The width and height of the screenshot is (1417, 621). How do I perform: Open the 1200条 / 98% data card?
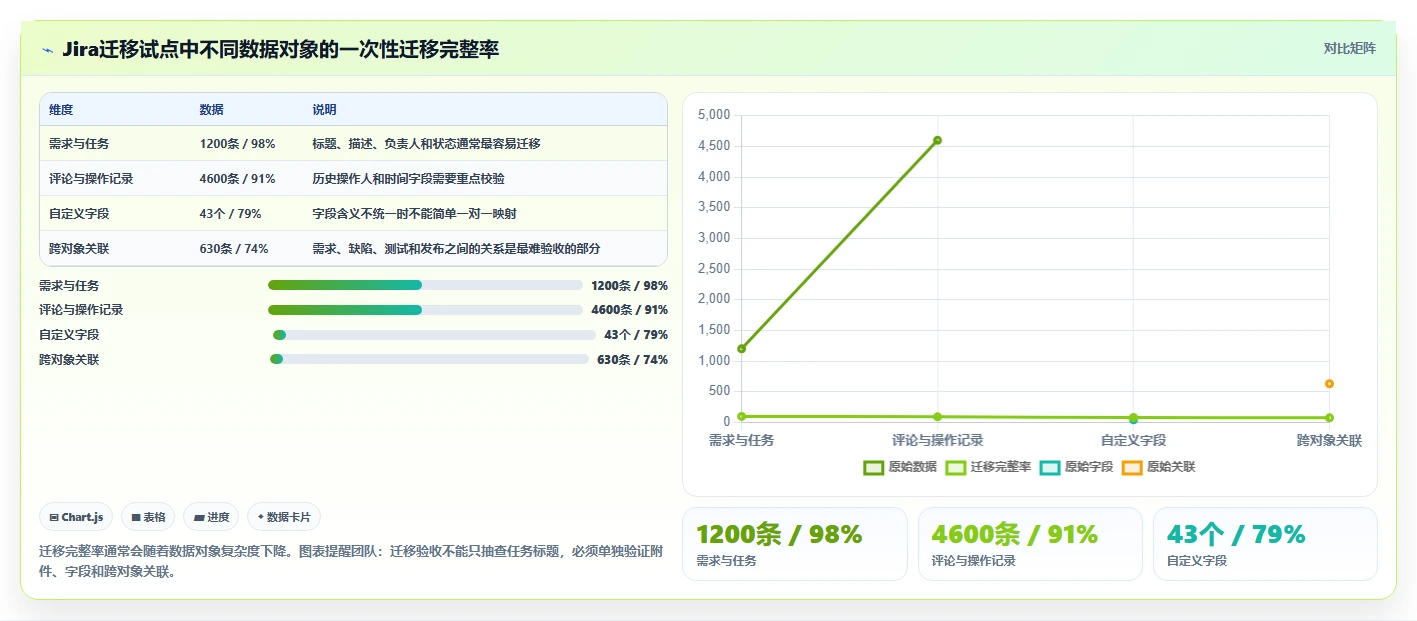[795, 544]
